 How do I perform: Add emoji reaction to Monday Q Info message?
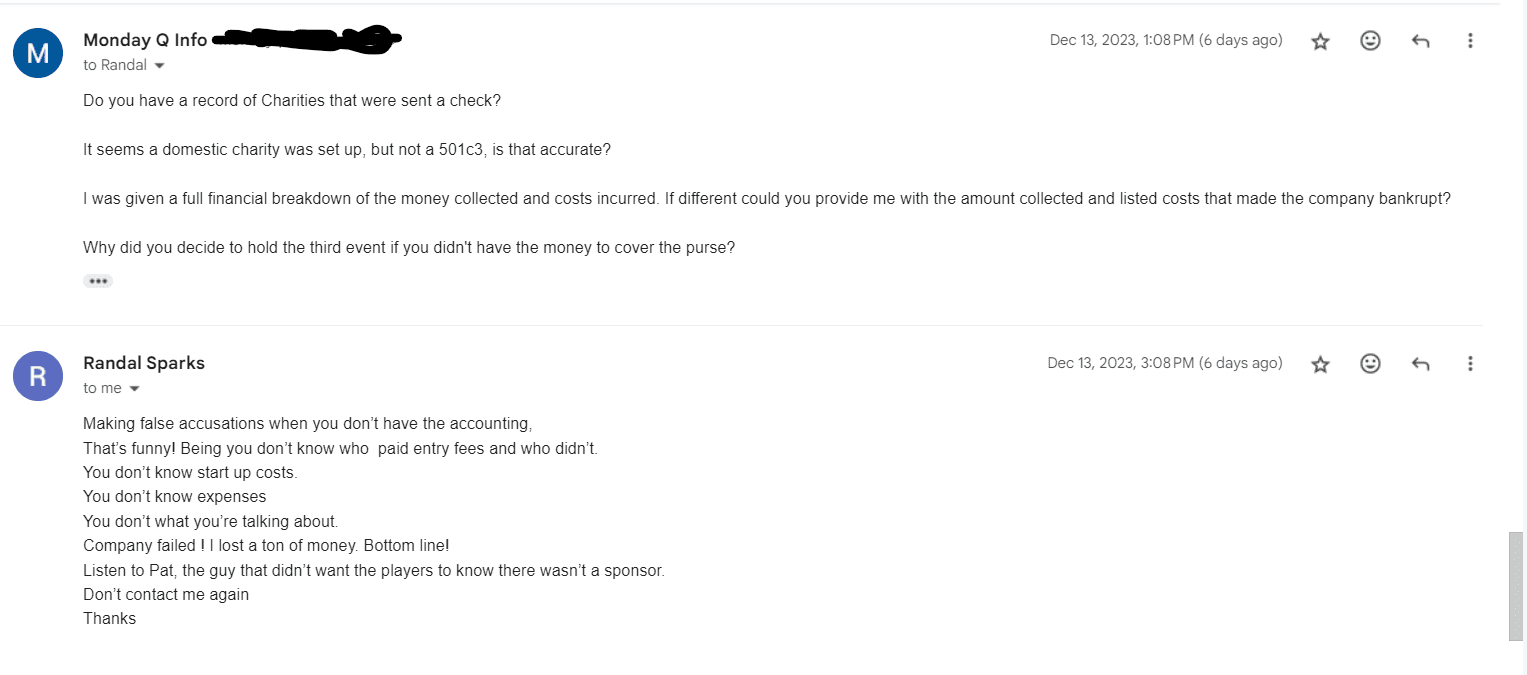click(x=1370, y=41)
